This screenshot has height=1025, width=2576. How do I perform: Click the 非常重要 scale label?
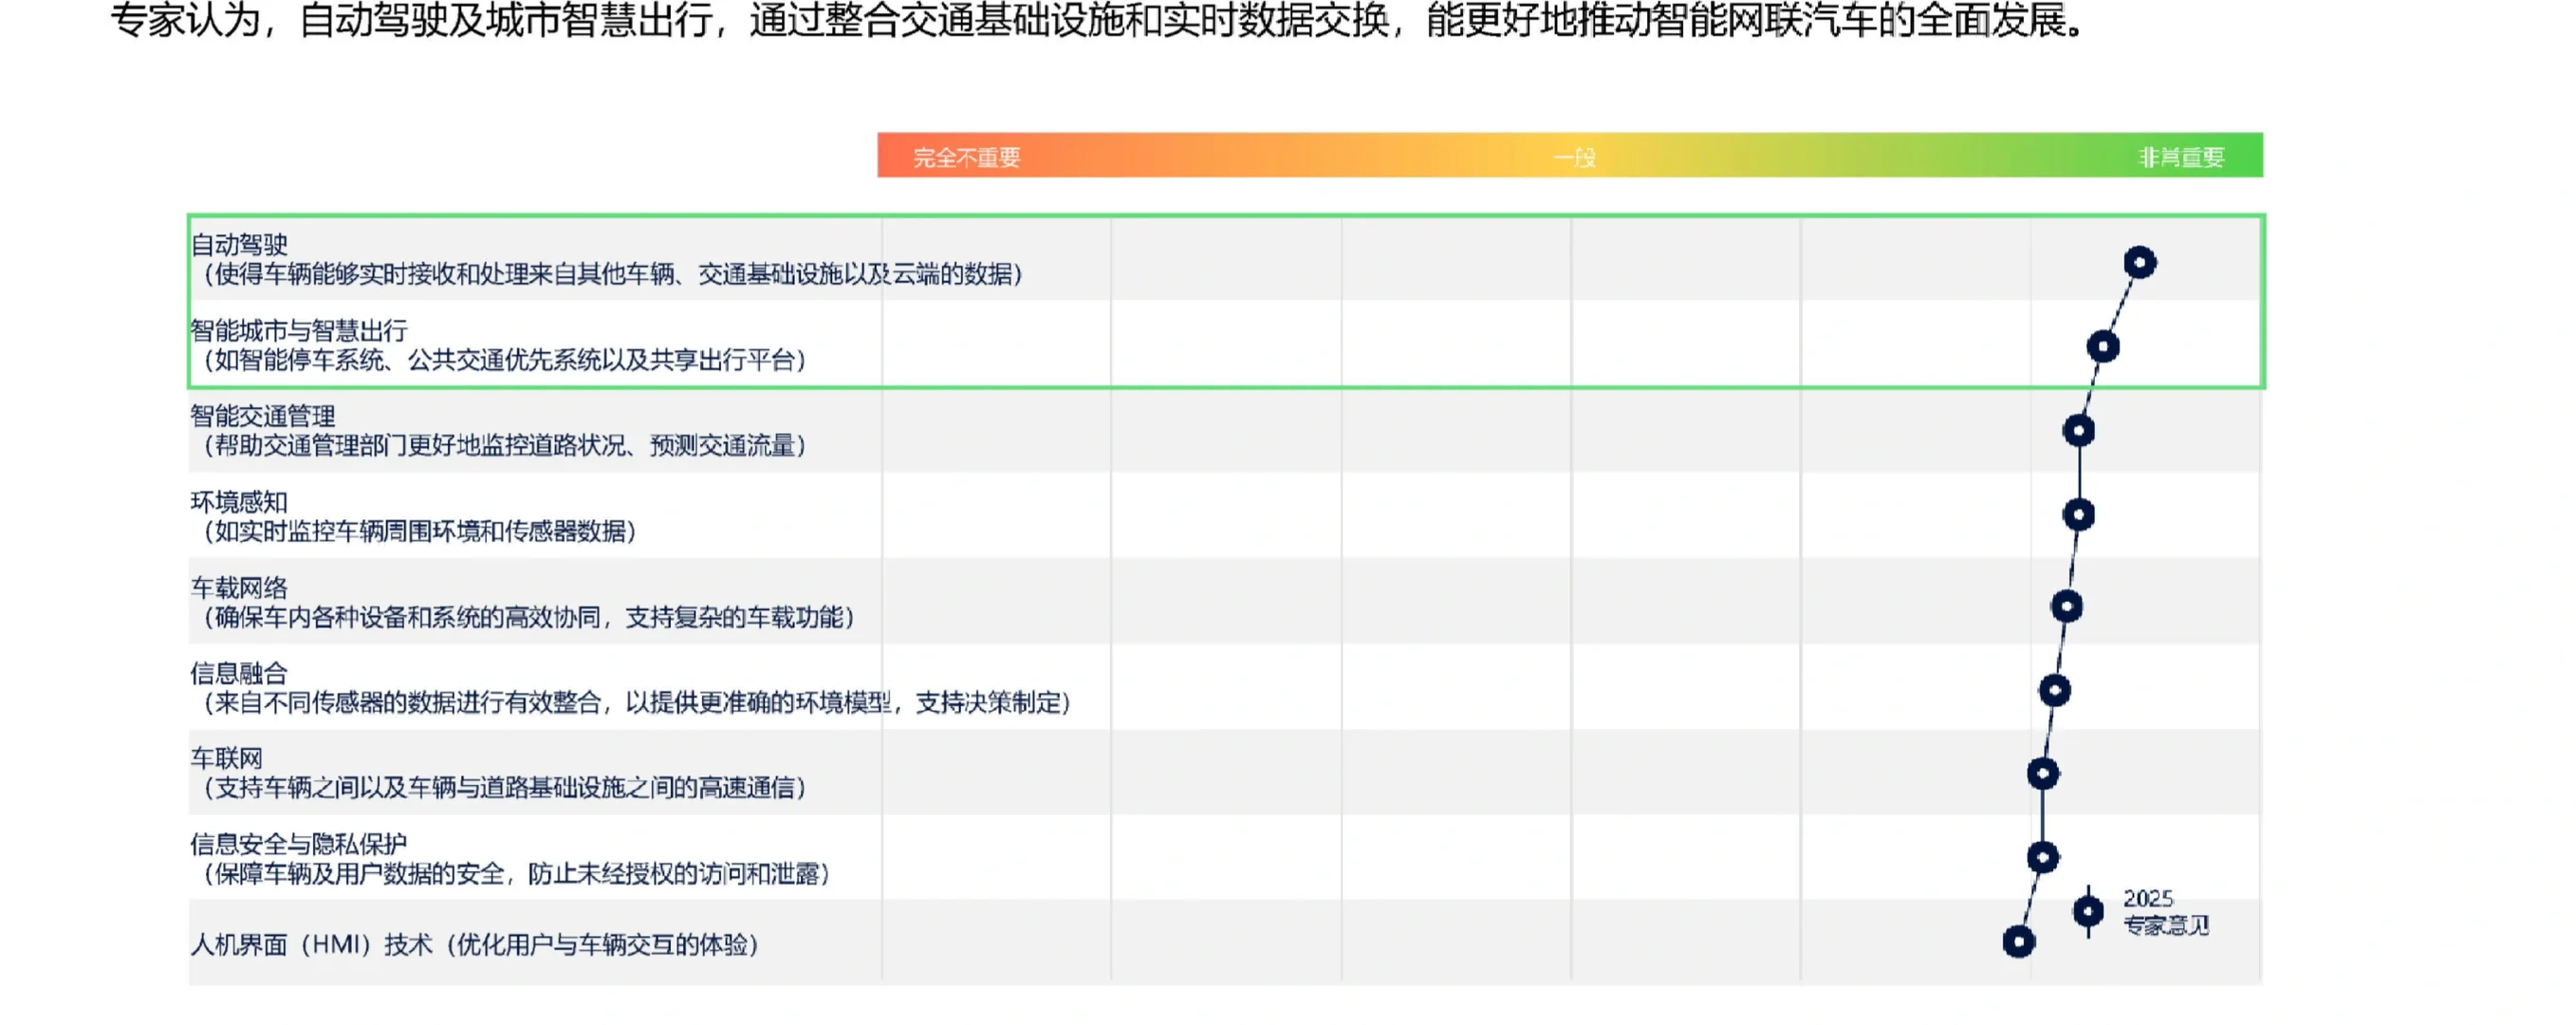[2181, 156]
